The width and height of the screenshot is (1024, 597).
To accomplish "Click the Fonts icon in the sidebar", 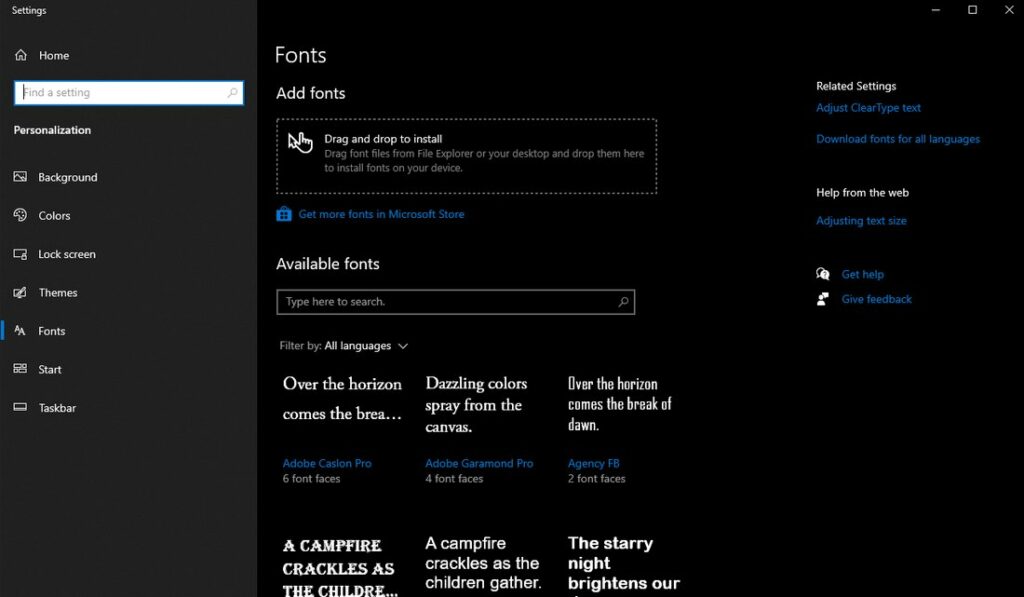I will click(22, 331).
